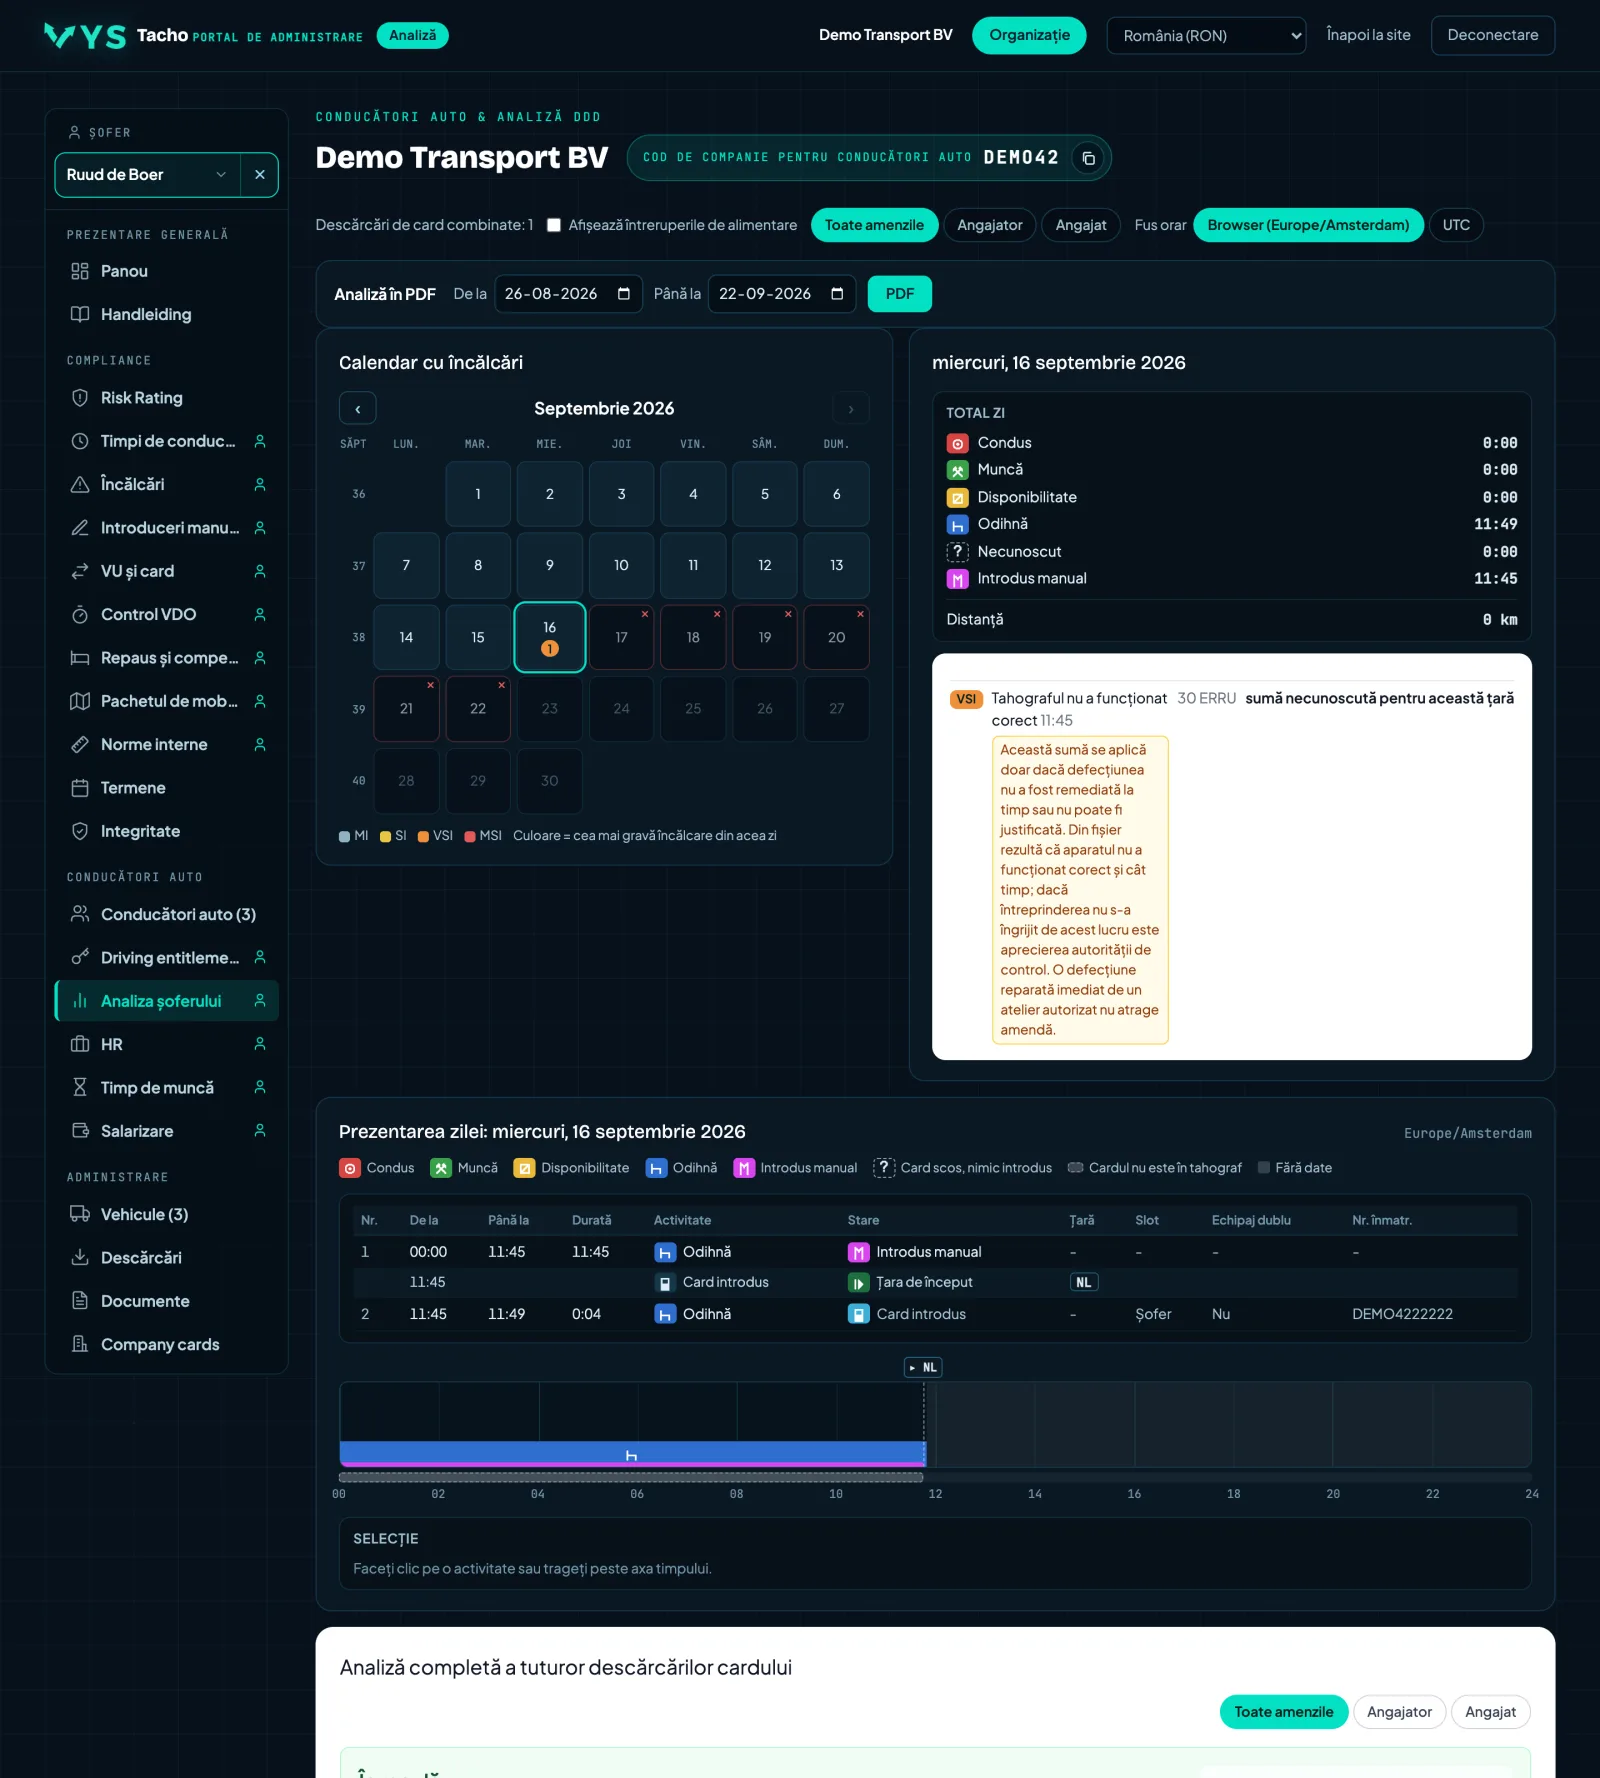Viewport: 1600px width, 1778px height.
Task: Clear the selected driver Ruud de Boer
Action: pos(260,175)
